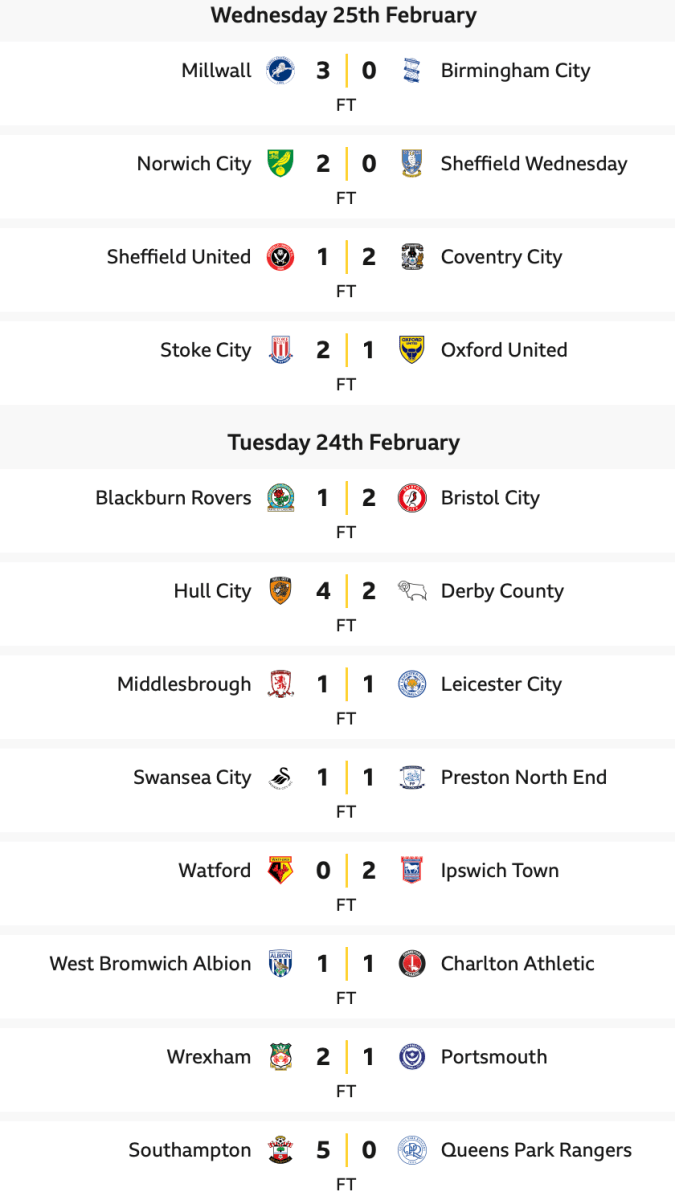The image size is (675, 1200).
Task: Open the Stoke City 2-1 match score
Action: (345, 350)
